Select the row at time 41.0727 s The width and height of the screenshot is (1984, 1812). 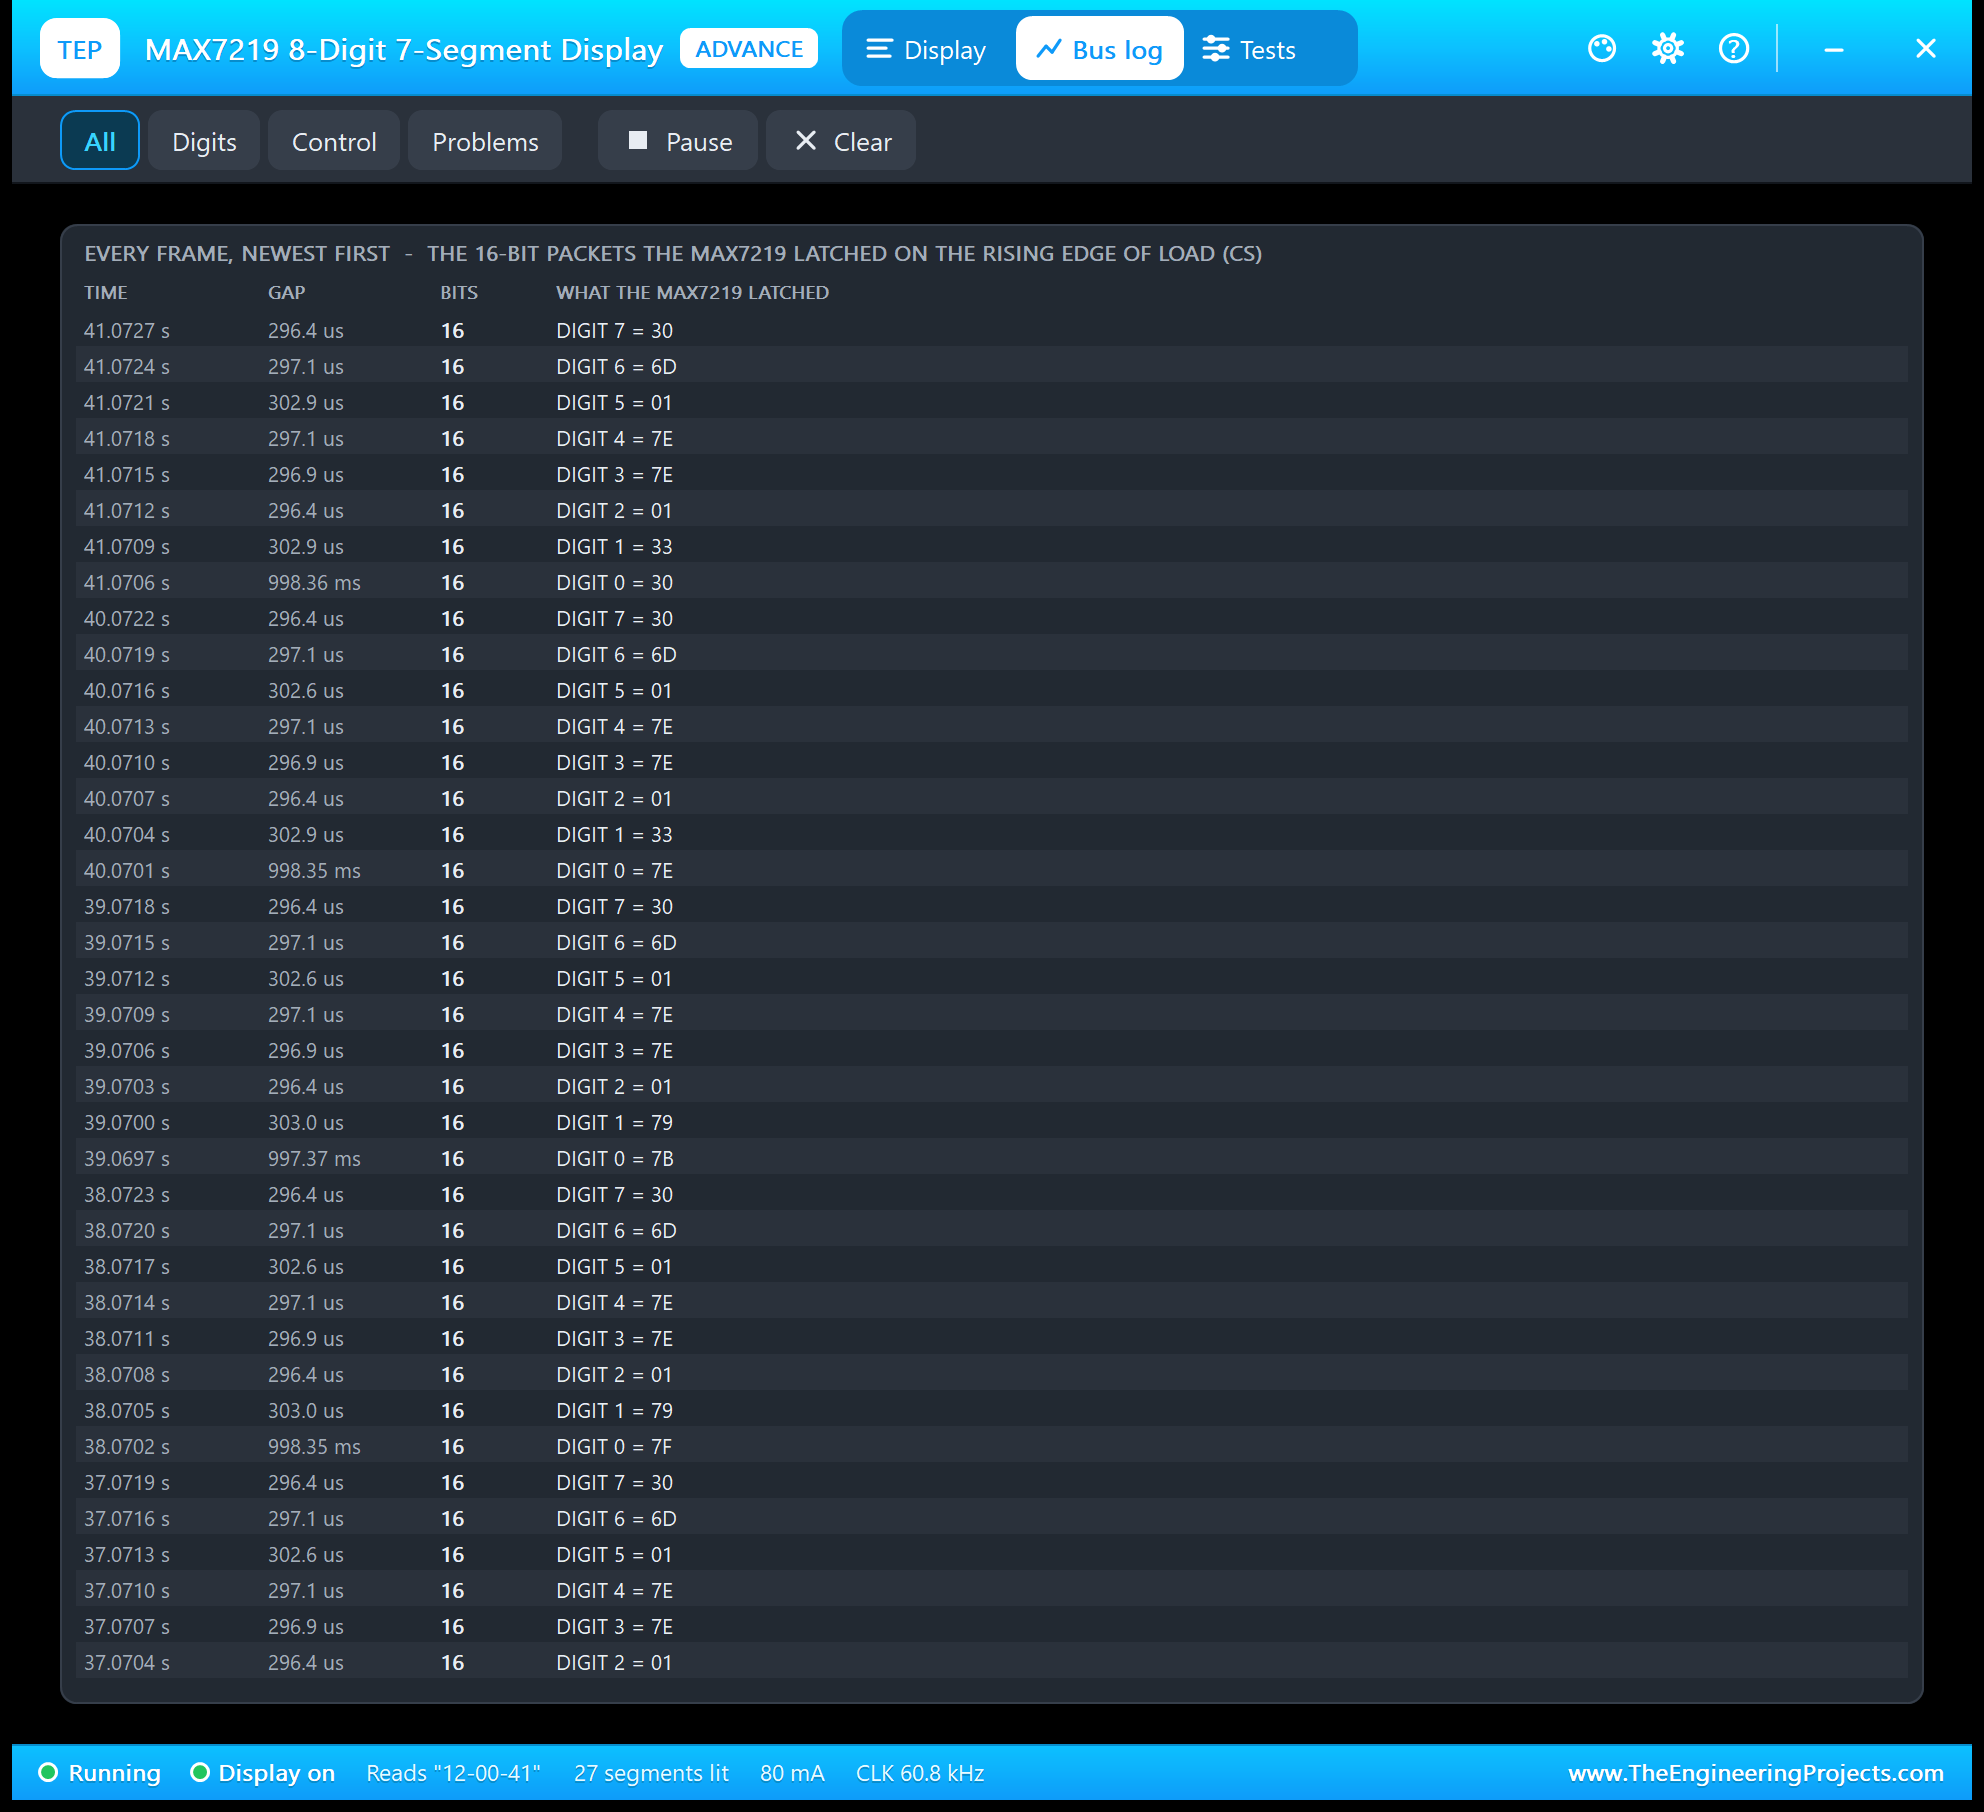(992, 330)
